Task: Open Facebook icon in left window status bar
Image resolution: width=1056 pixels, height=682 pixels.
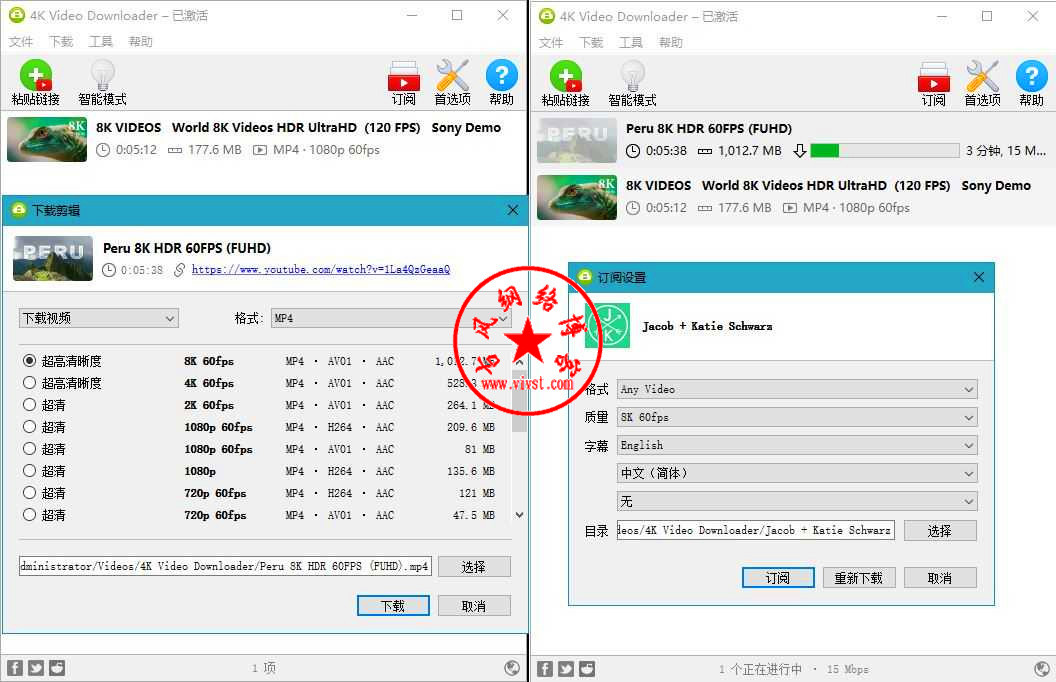Action: pyautogui.click(x=15, y=668)
